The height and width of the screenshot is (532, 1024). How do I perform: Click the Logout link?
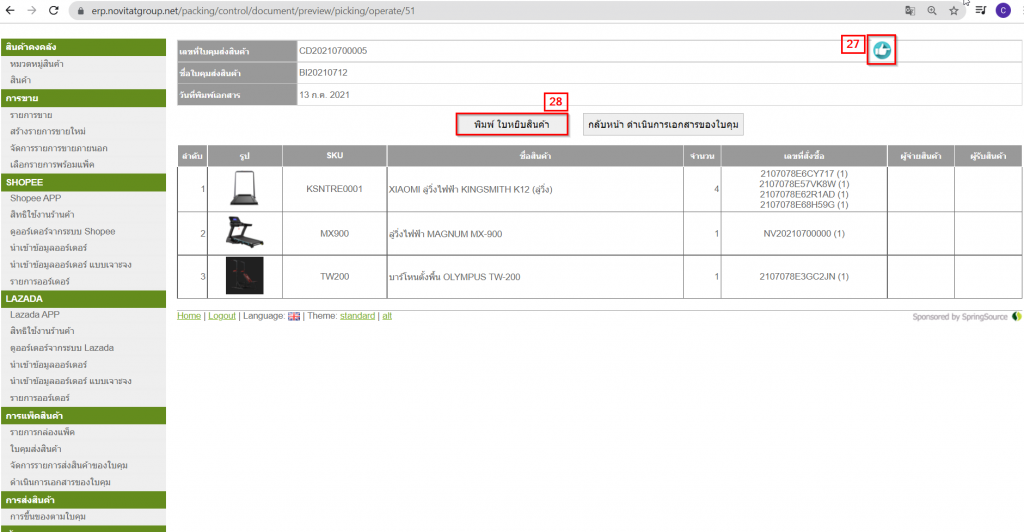click(222, 316)
